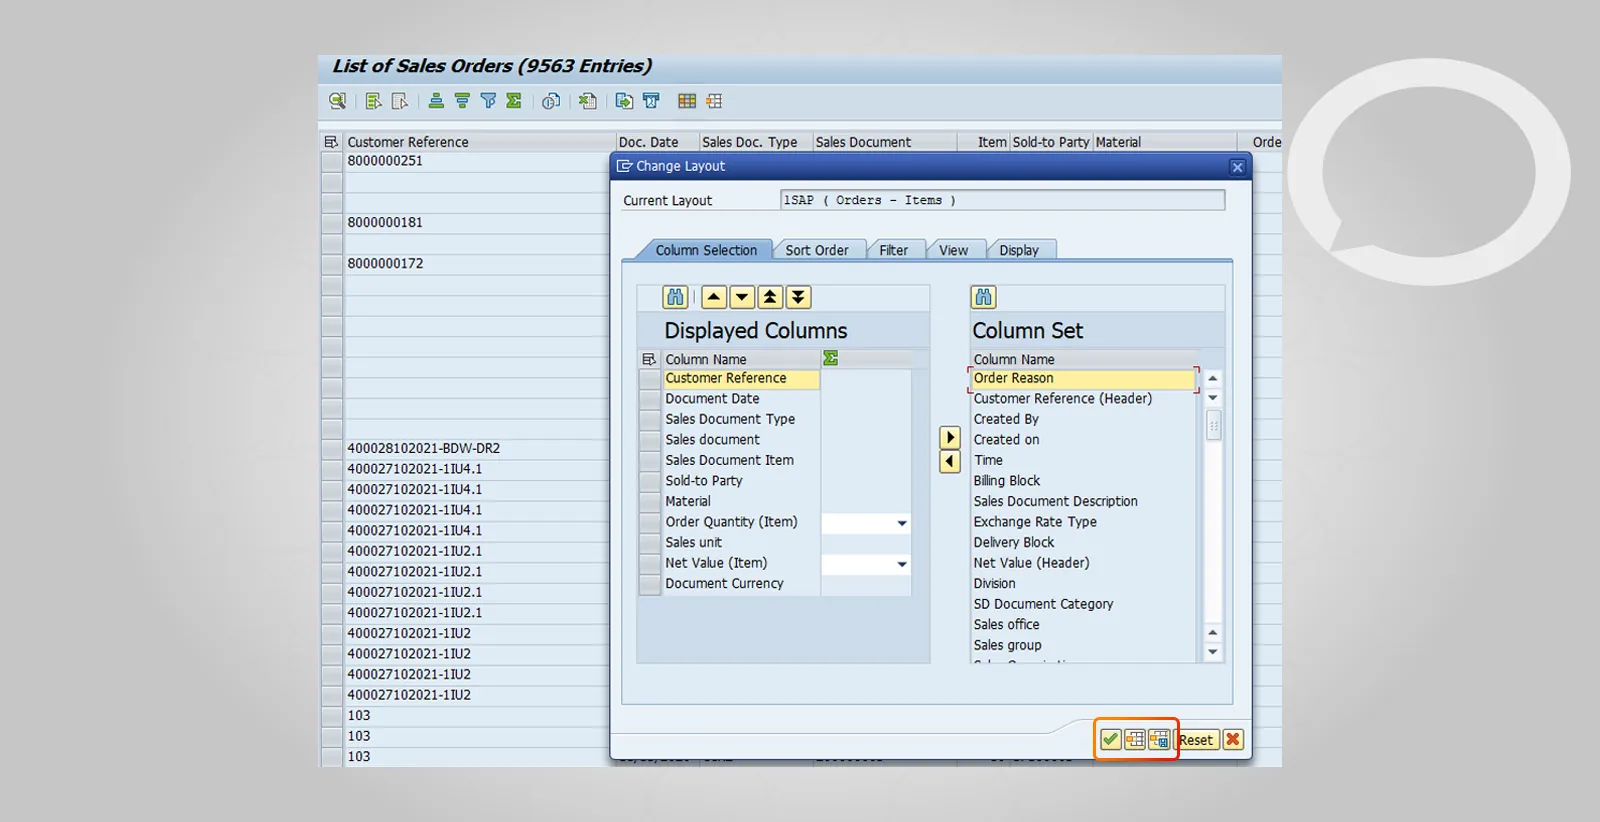
Task: Move selected displayed column to bottom
Action: (x=798, y=297)
